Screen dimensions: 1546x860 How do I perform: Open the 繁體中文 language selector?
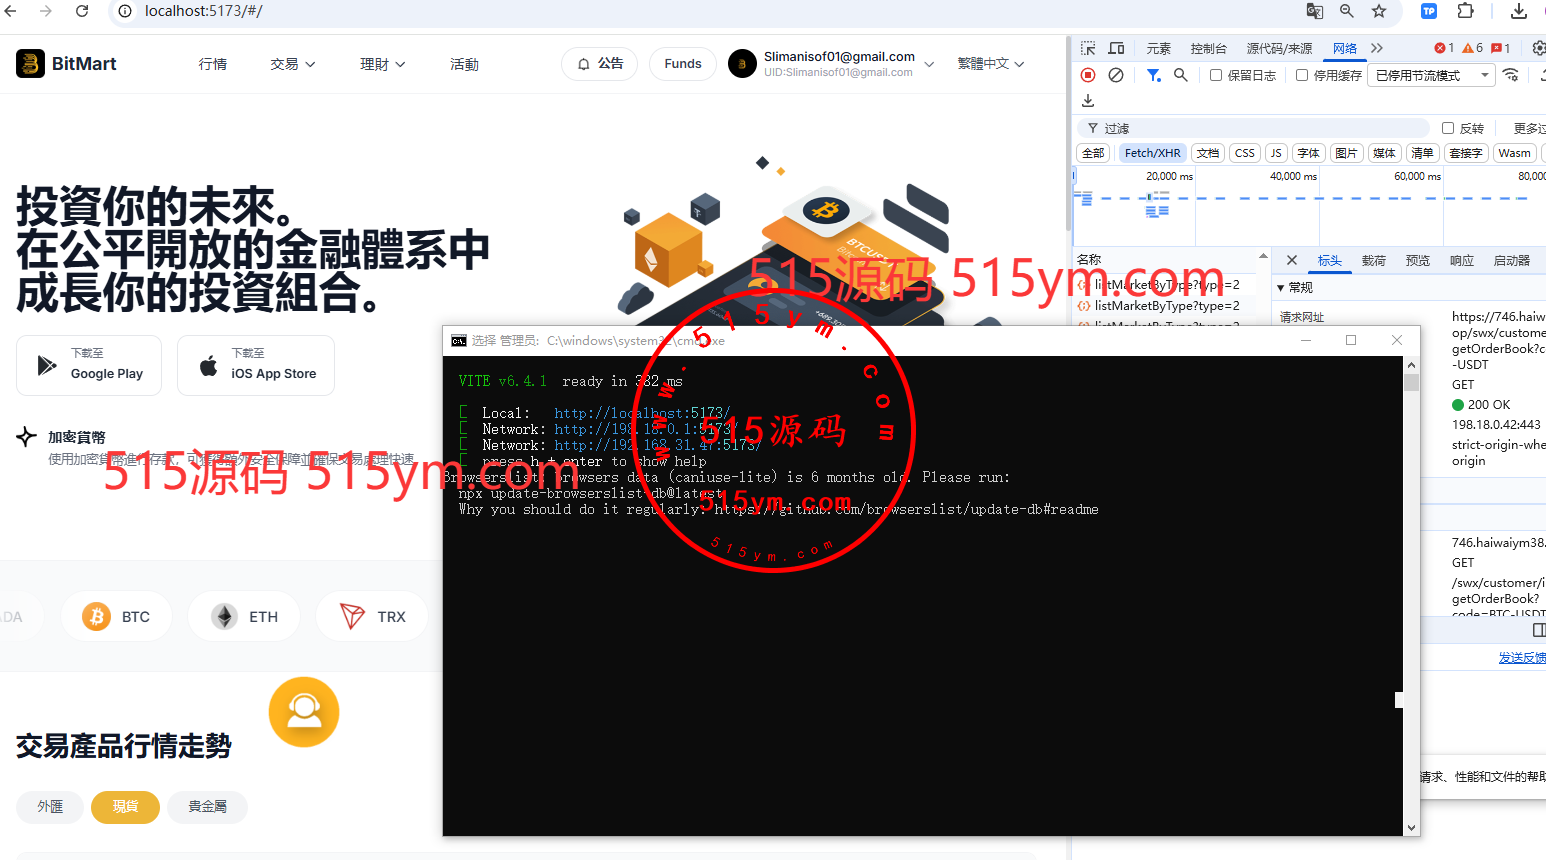pyautogui.click(x=991, y=64)
